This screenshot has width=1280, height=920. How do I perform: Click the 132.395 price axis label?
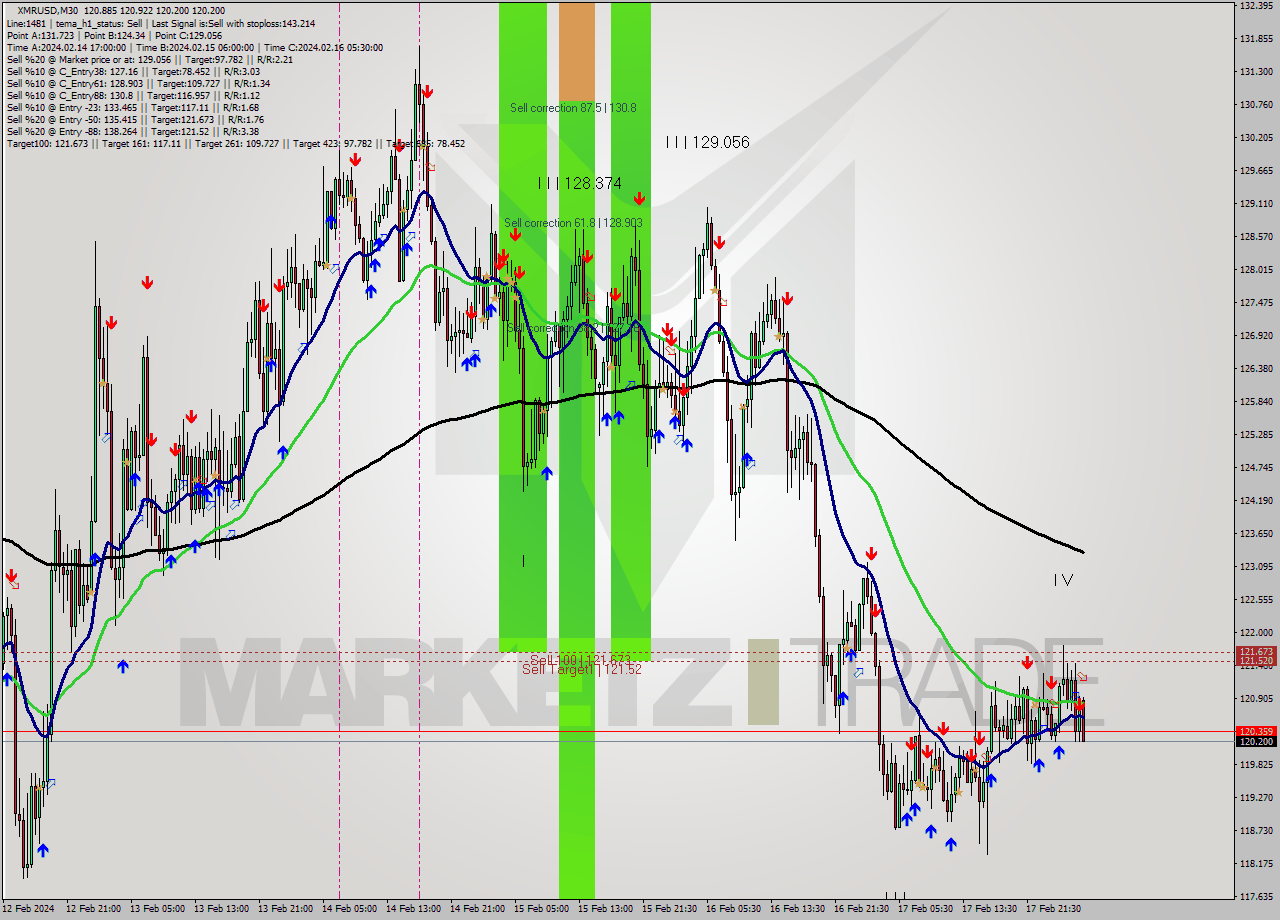point(1256,6)
